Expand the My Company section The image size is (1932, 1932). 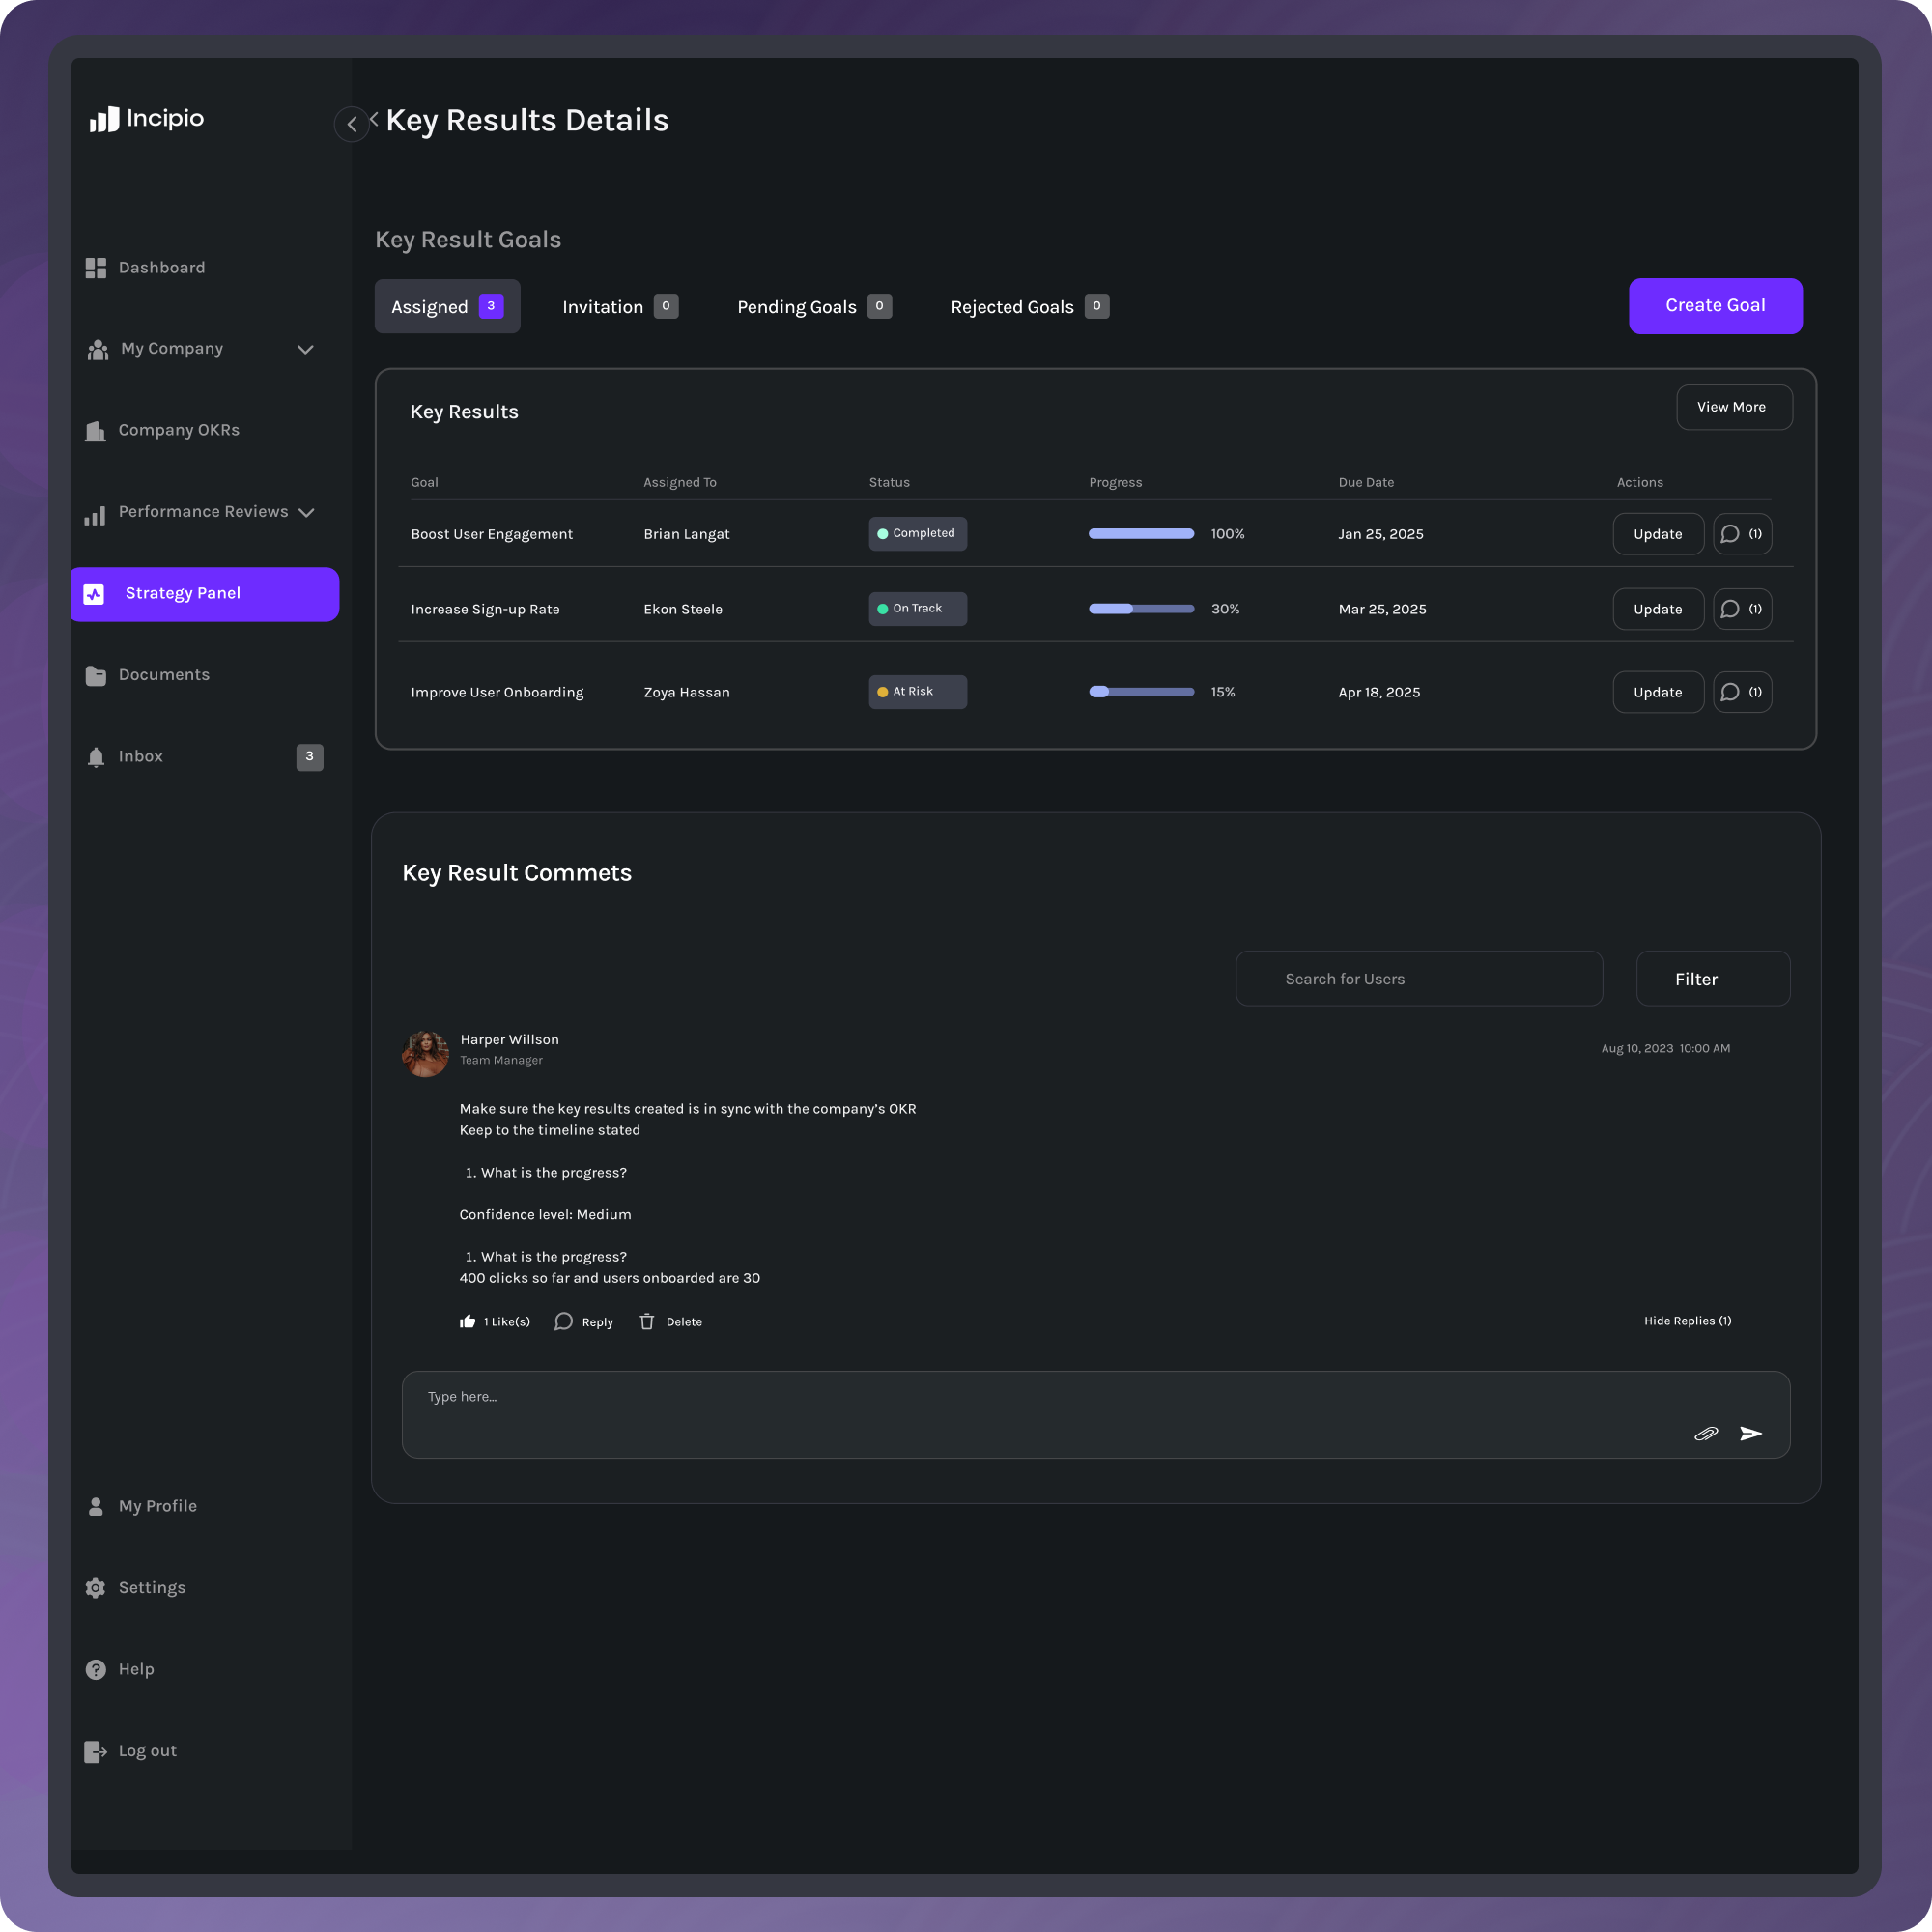(x=307, y=349)
